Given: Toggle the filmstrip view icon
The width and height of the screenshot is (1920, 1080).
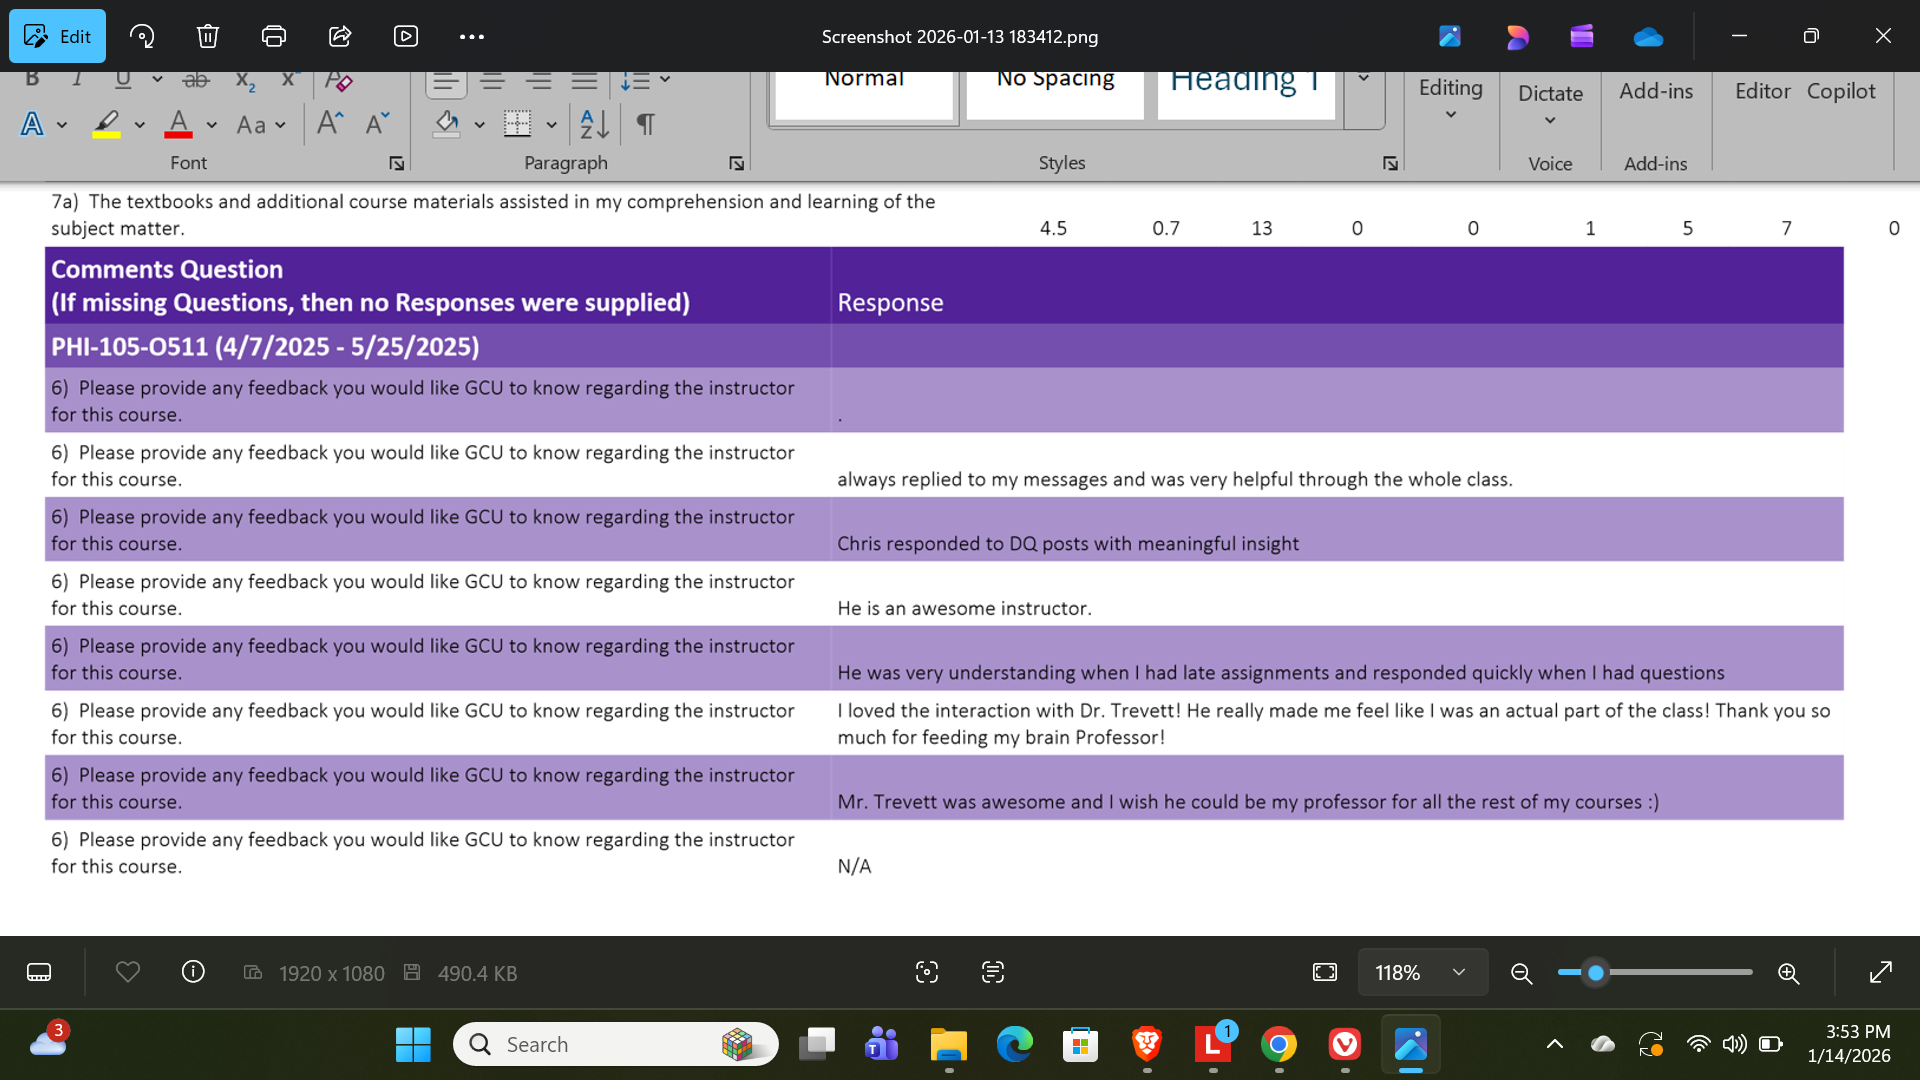Looking at the screenshot, I should [39, 972].
